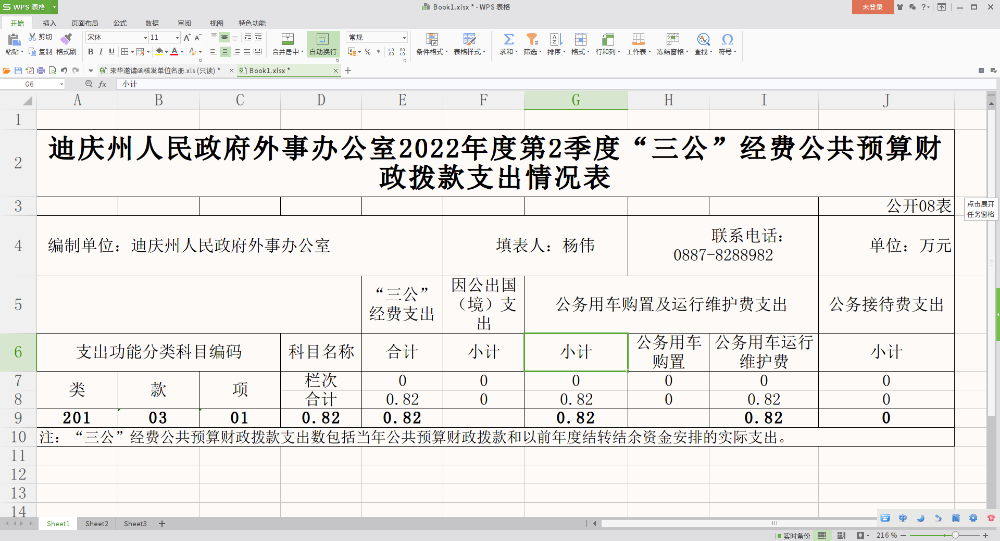This screenshot has width=1000, height=541.
Task: Select the Format Painter (格式刷) brush
Action: pyautogui.click(x=66, y=38)
